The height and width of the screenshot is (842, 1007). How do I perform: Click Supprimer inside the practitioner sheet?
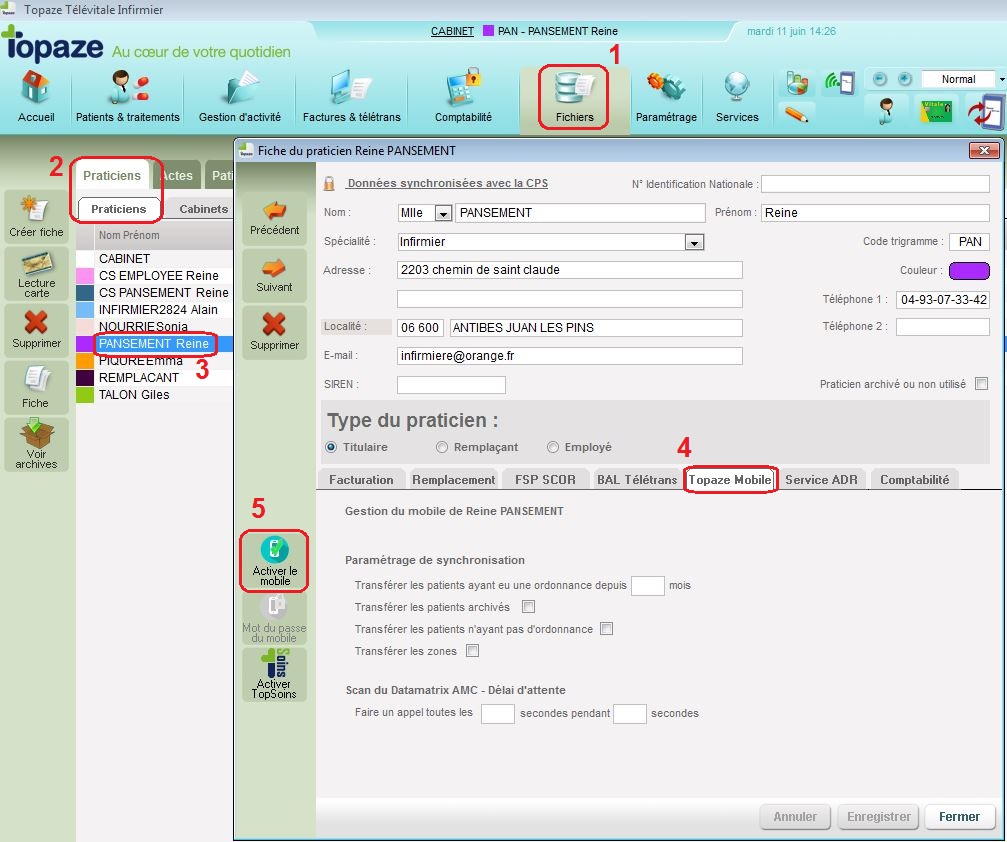click(x=274, y=331)
